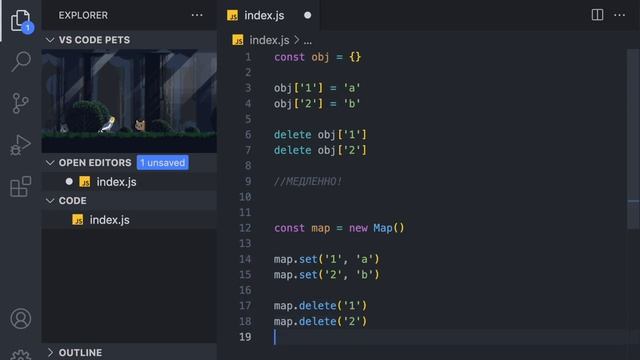Click the line const map = new Map()

click(339, 228)
